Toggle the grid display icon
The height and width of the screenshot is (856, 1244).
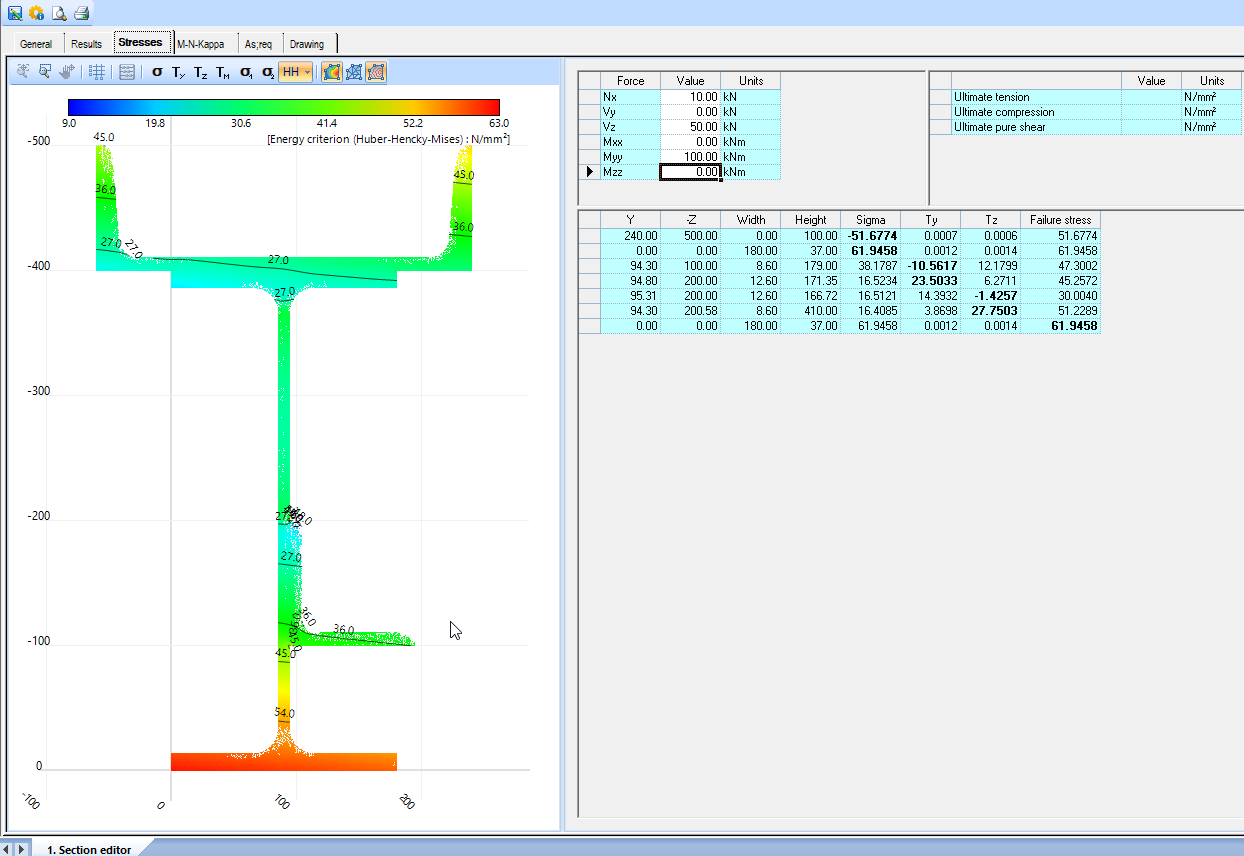(x=97, y=72)
